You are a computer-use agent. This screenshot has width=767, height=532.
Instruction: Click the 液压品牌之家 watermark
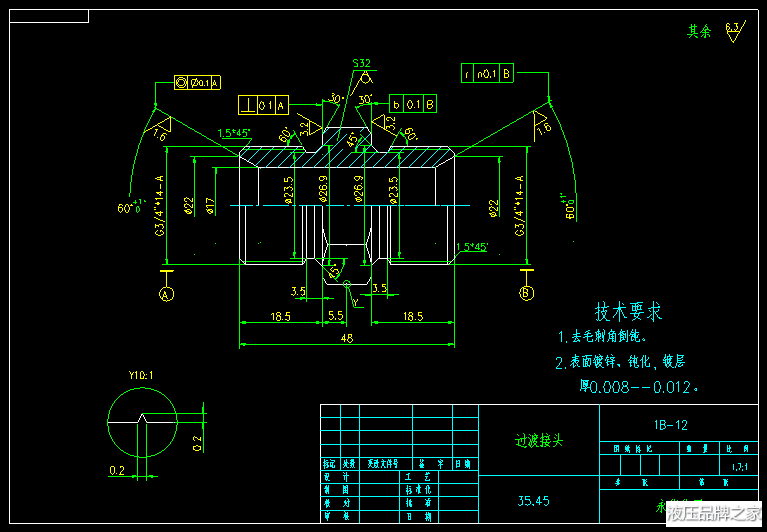713,514
